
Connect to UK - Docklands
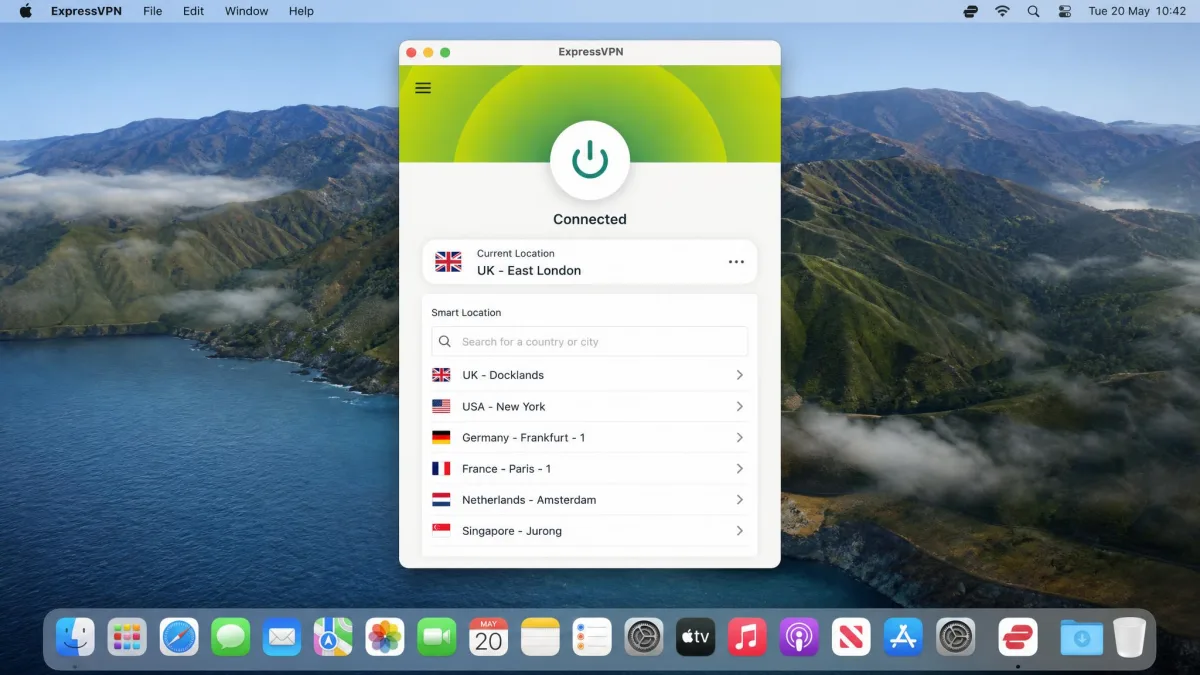click(x=590, y=375)
